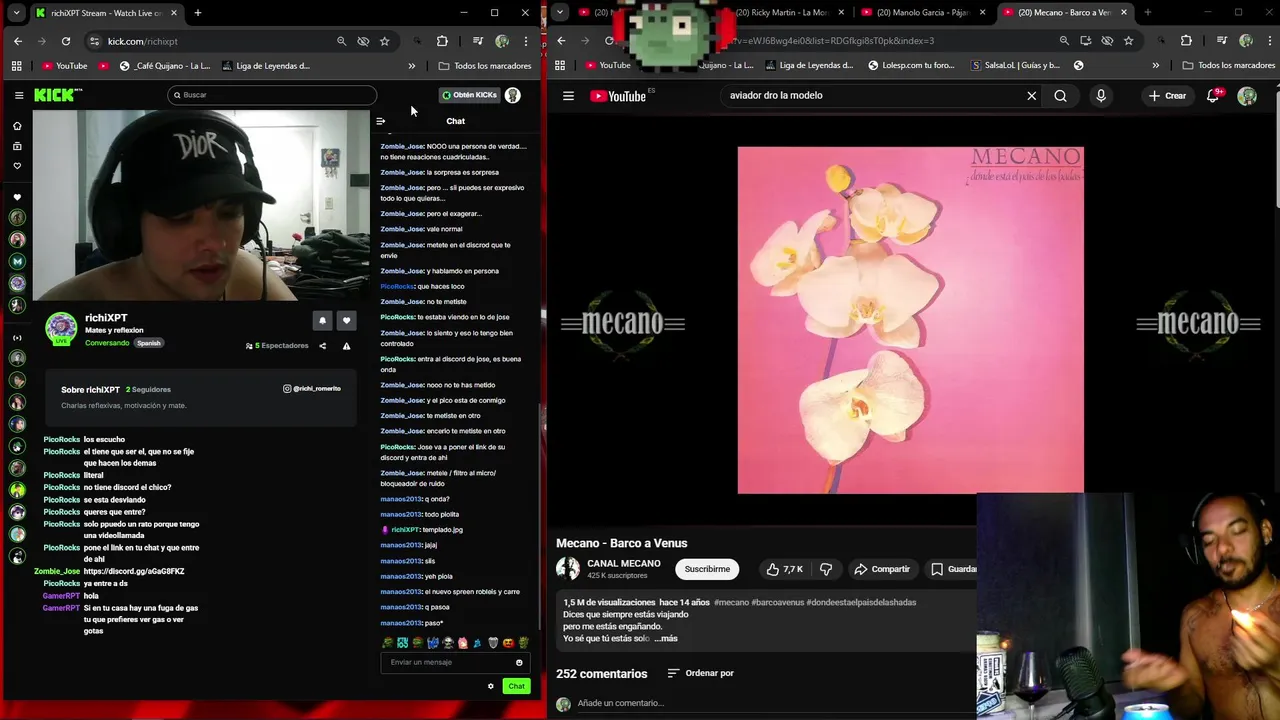Follow richiXPT with the heart button

(x=346, y=320)
